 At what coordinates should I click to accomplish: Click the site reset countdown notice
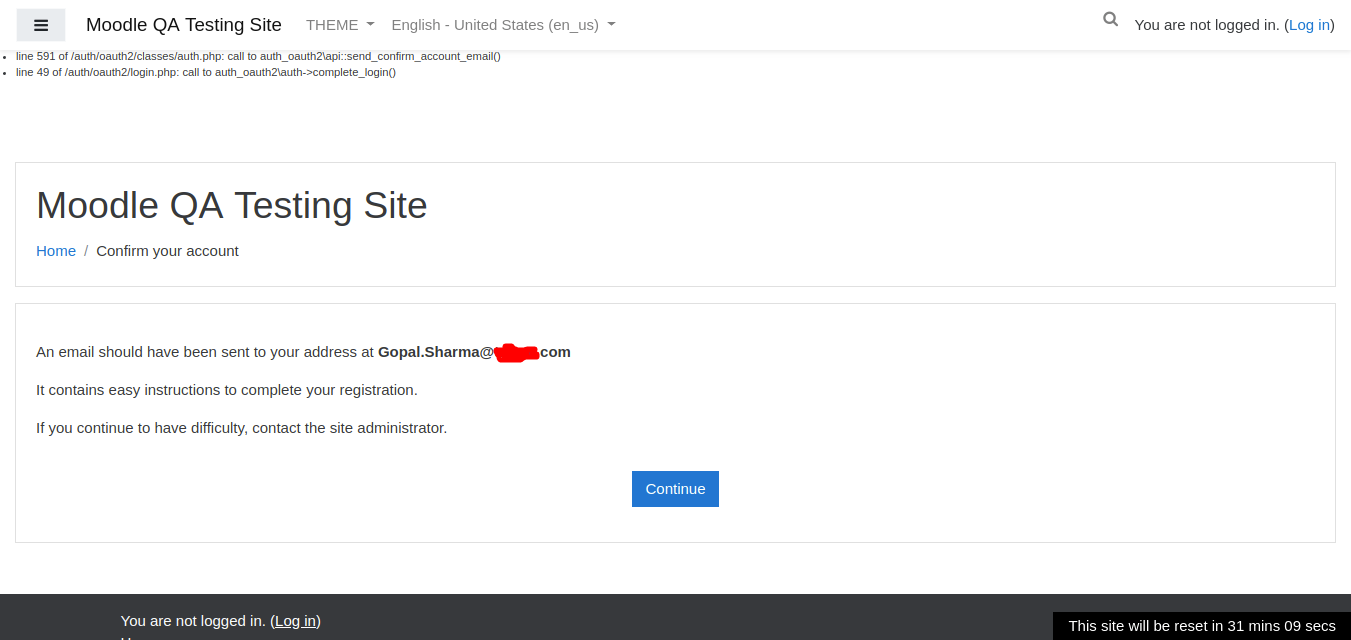1202,626
